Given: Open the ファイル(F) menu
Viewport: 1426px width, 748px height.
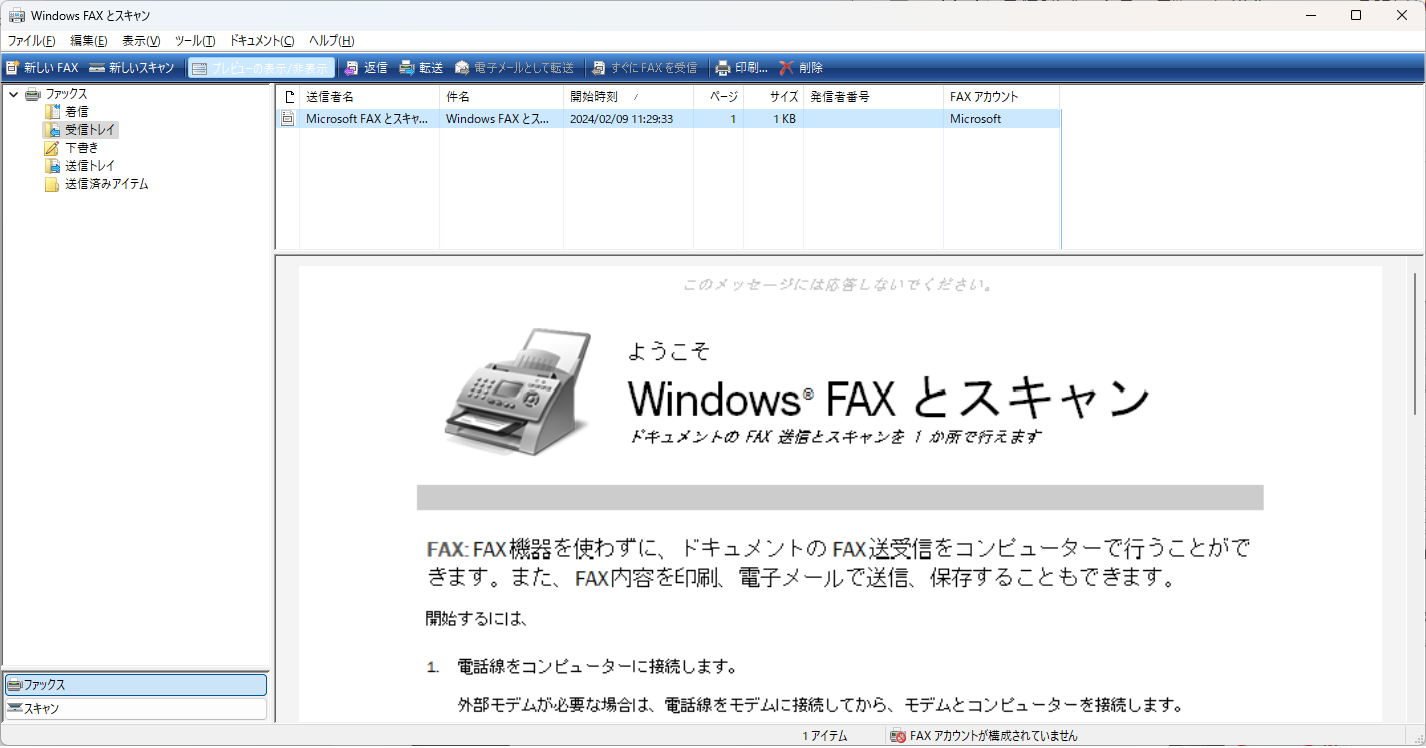Looking at the screenshot, I should tap(32, 41).
